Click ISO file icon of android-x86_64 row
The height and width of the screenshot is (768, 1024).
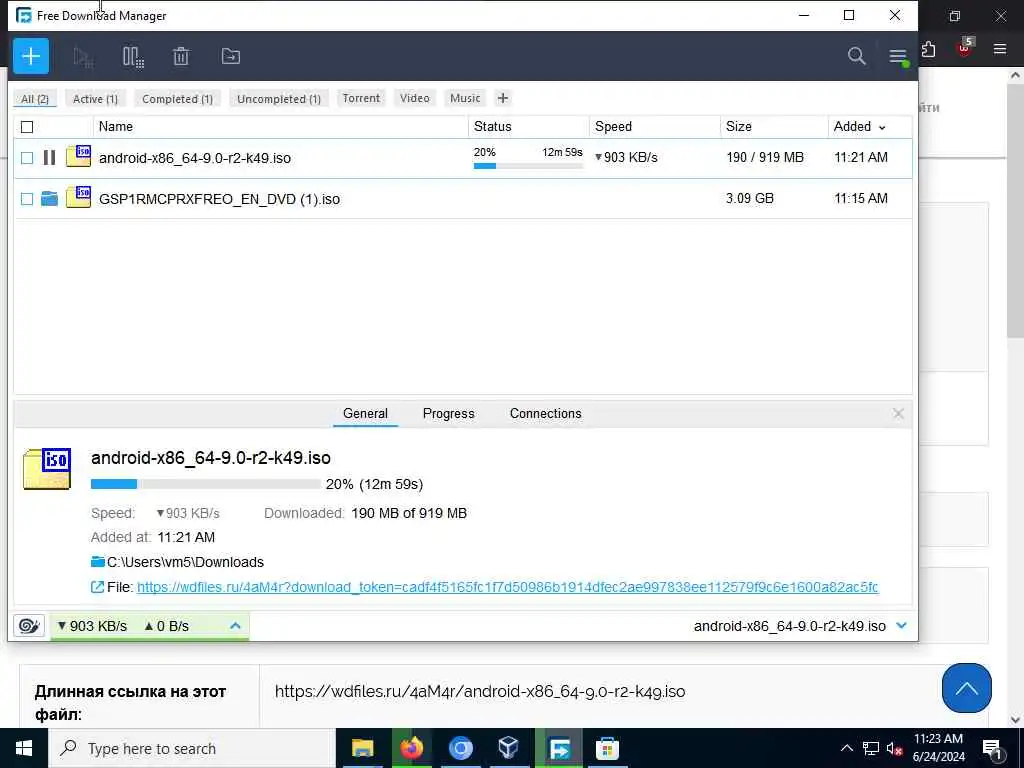click(78, 157)
